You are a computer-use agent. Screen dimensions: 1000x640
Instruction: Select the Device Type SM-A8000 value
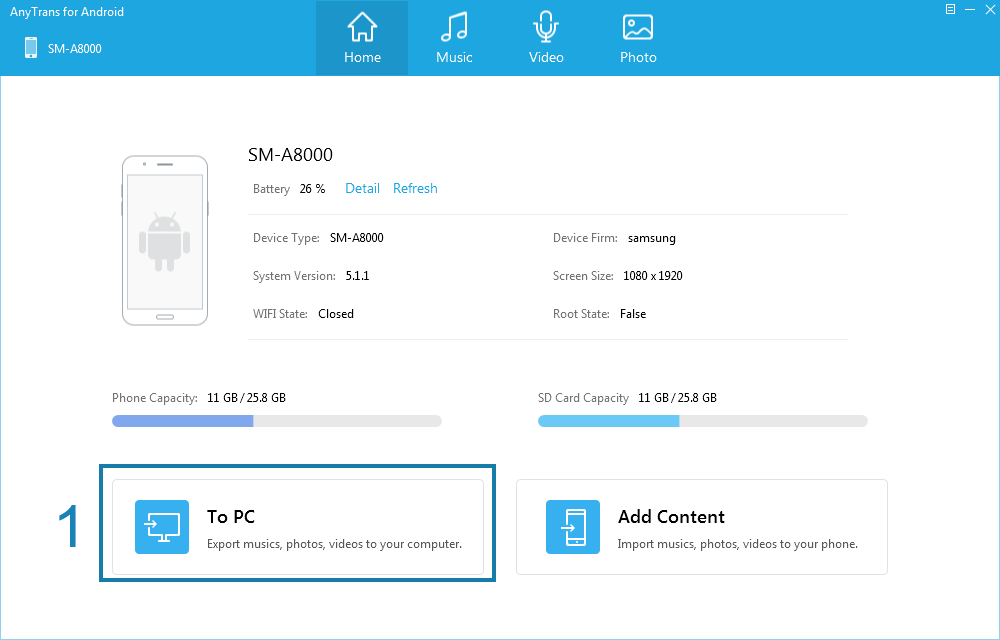point(357,238)
